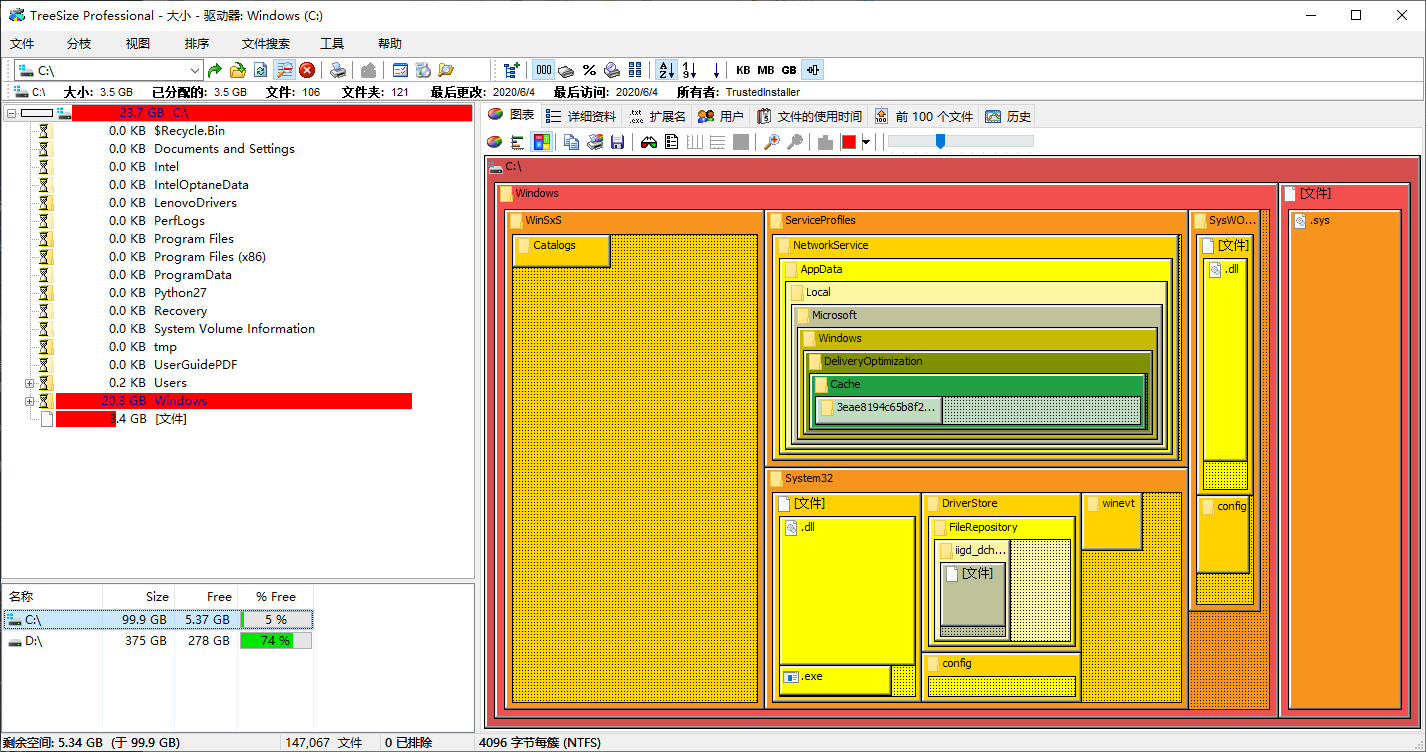Open the 工具 menu
The height and width of the screenshot is (752, 1426).
tap(332, 44)
